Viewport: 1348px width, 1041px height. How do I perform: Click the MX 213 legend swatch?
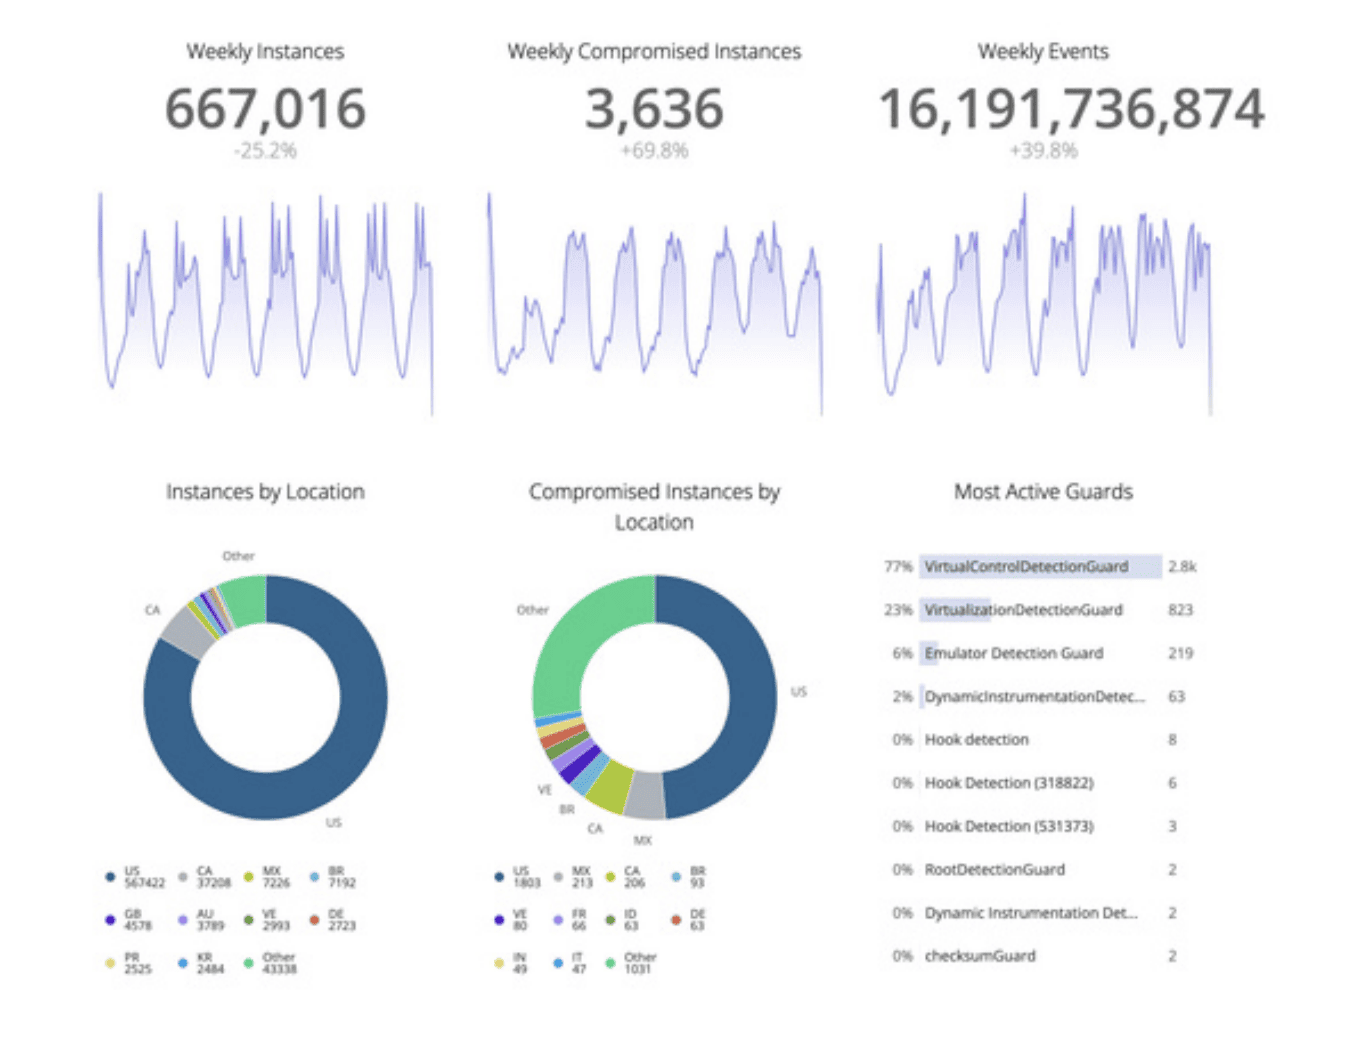(559, 877)
